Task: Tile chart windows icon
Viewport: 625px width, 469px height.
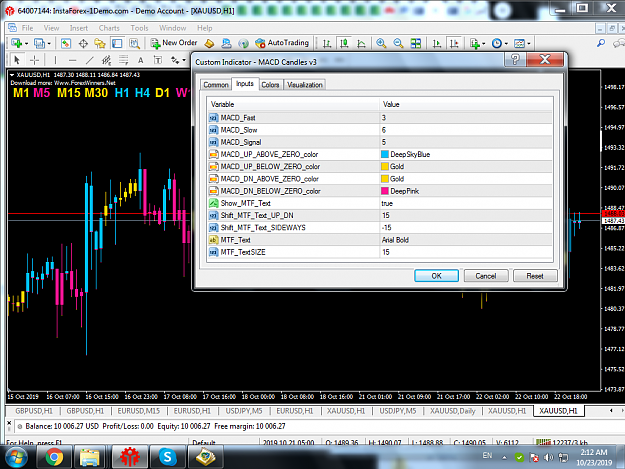Action: click(416, 43)
